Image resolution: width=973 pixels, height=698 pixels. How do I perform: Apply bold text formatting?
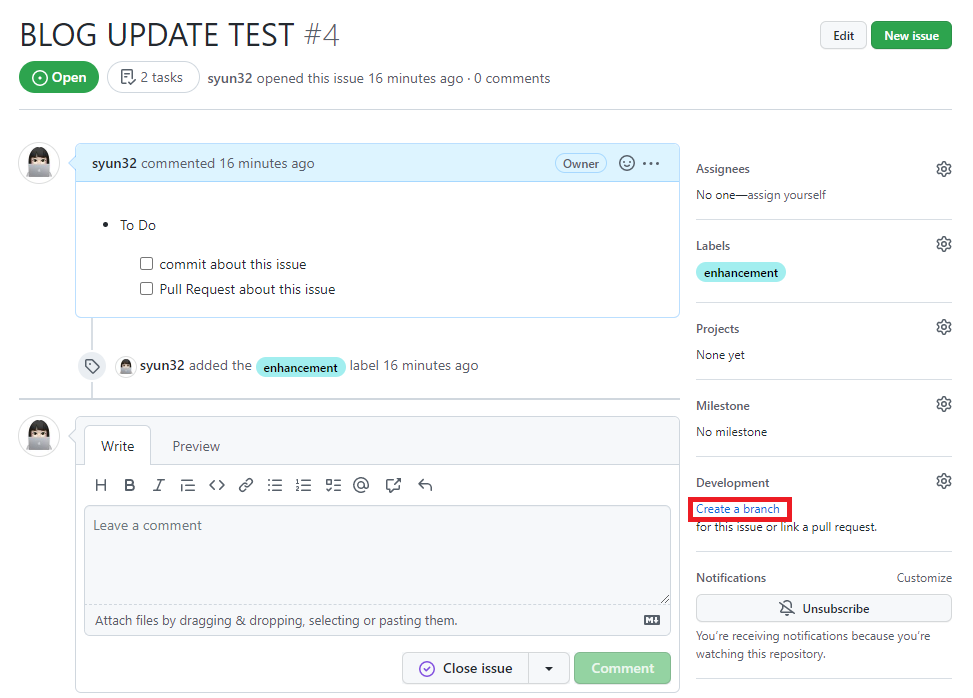click(130, 485)
